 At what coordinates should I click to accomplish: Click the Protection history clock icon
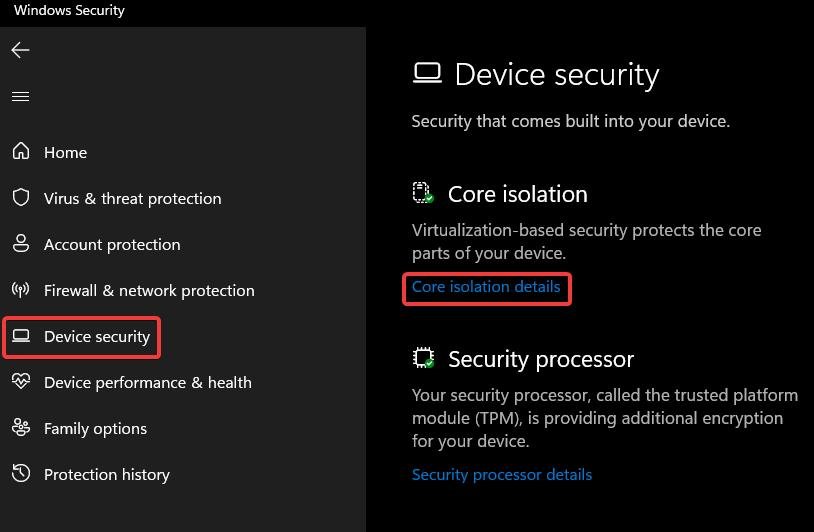pyautogui.click(x=21, y=473)
